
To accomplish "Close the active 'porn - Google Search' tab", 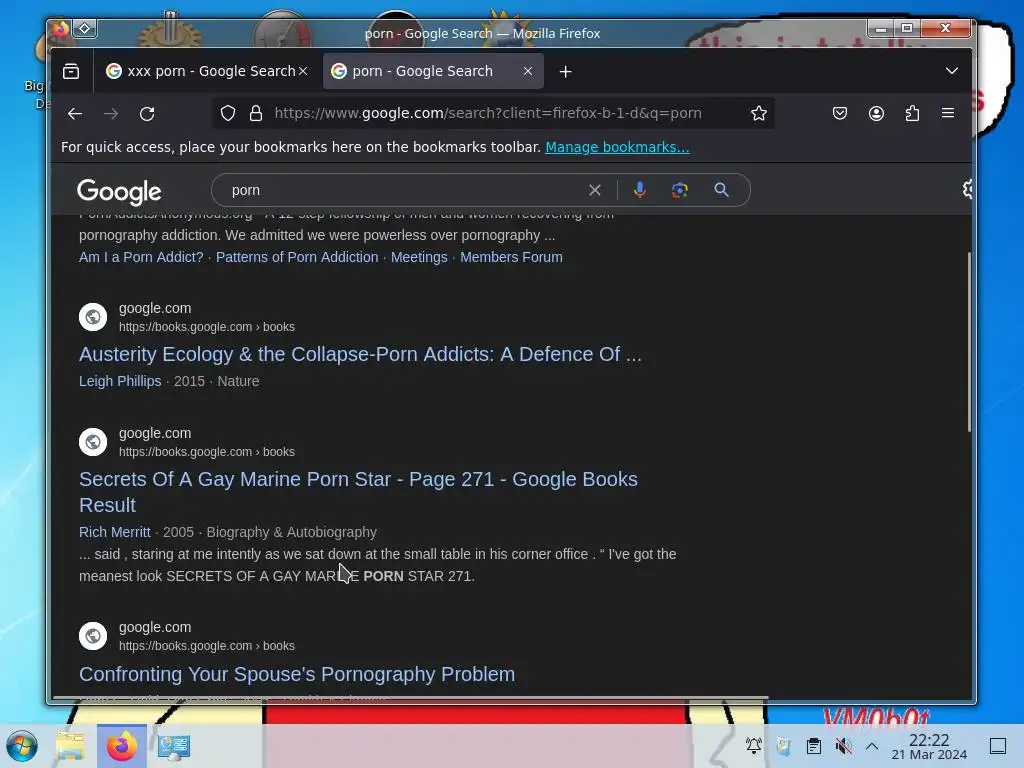I will point(528,71).
